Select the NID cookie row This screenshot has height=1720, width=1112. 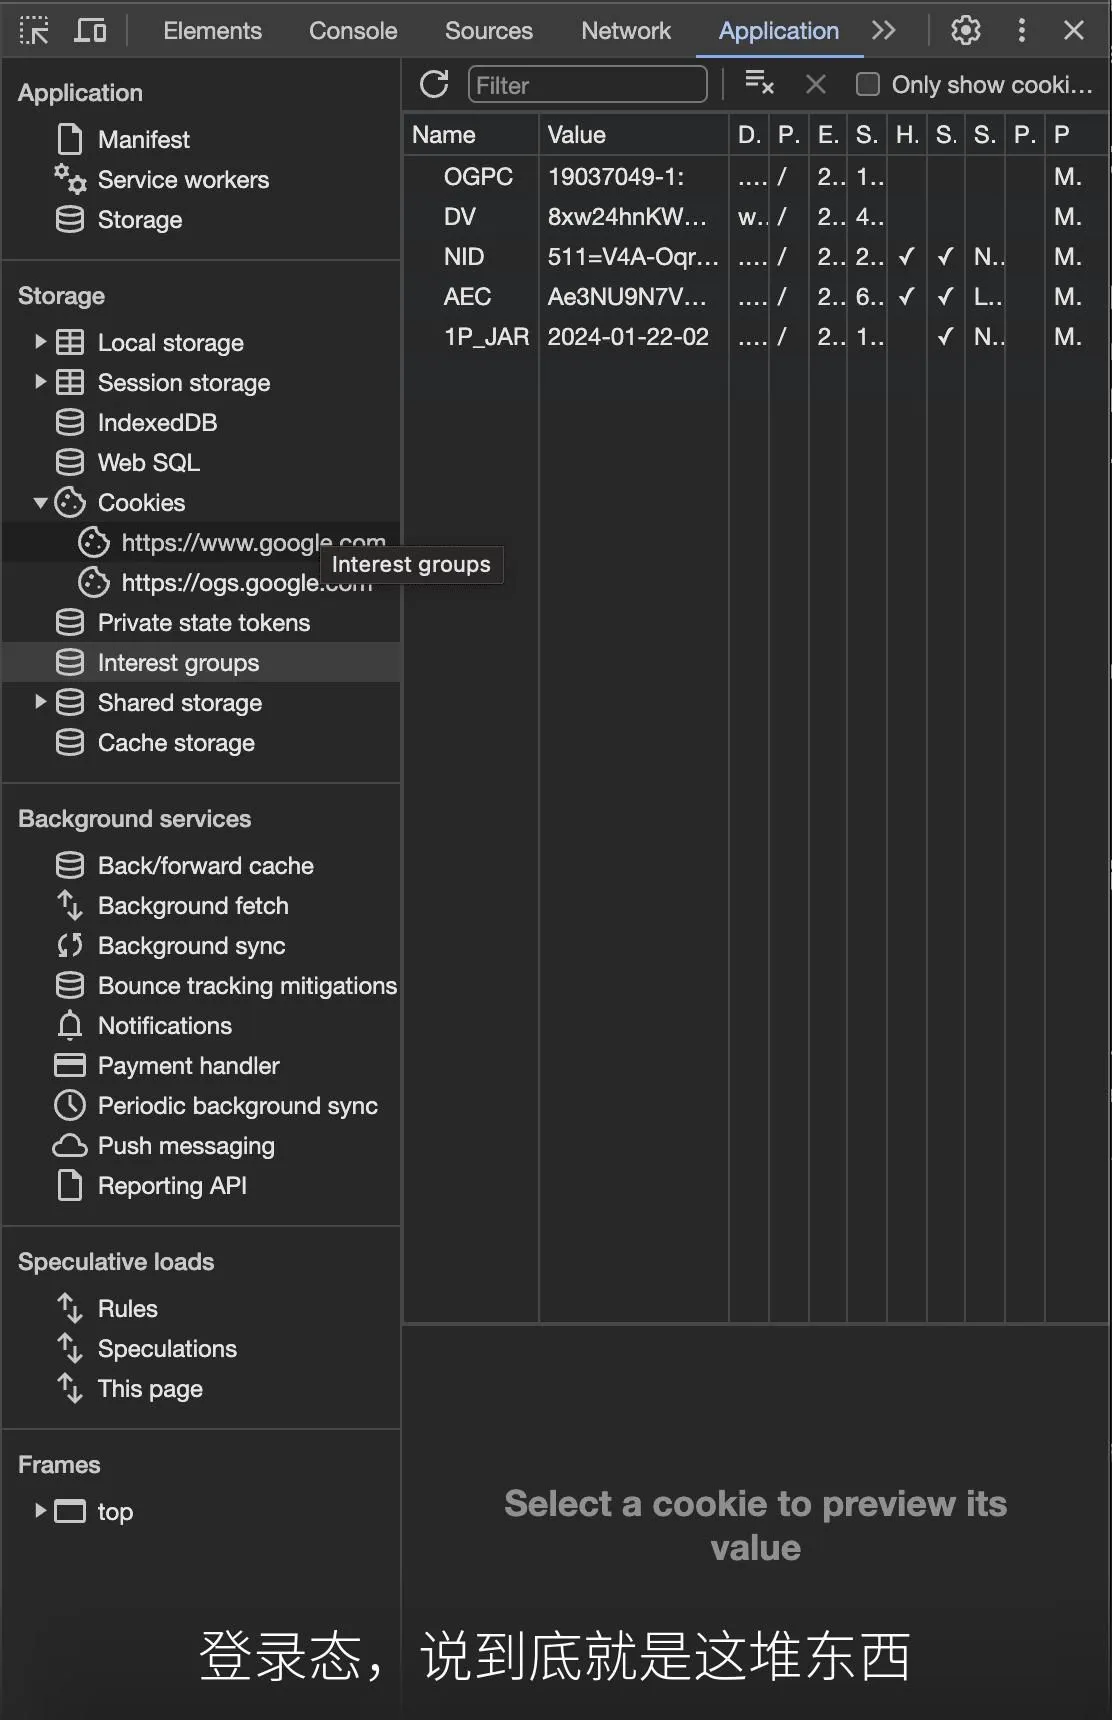756,257
